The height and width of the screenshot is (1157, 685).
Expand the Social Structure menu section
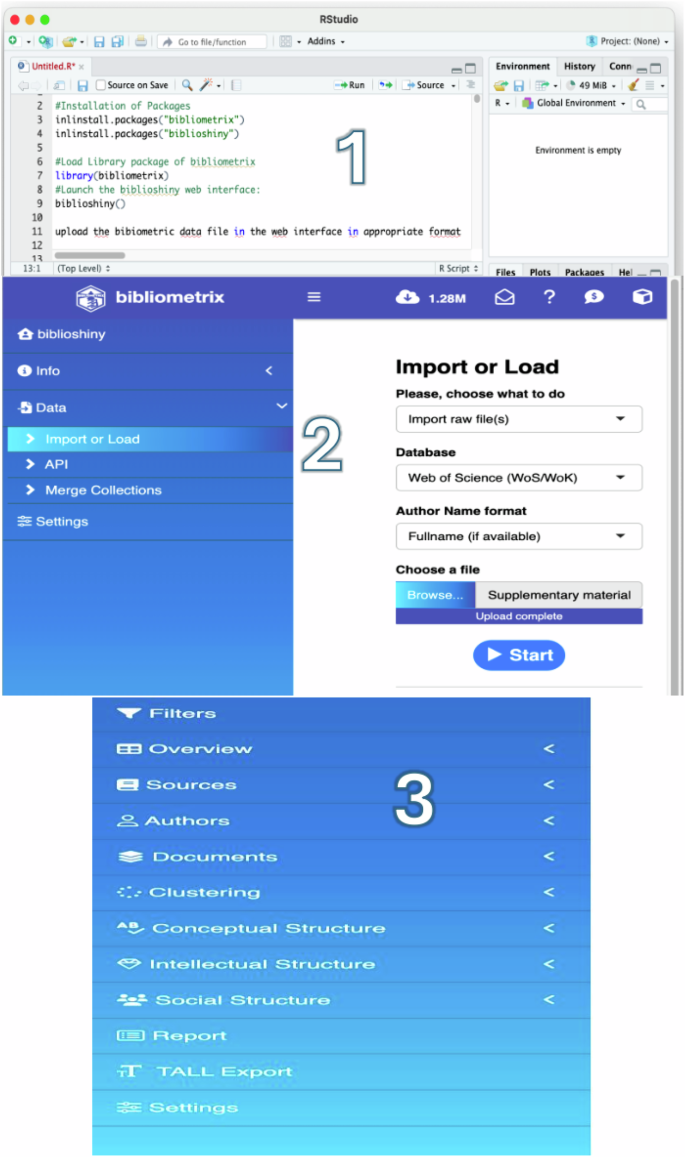pos(341,1000)
